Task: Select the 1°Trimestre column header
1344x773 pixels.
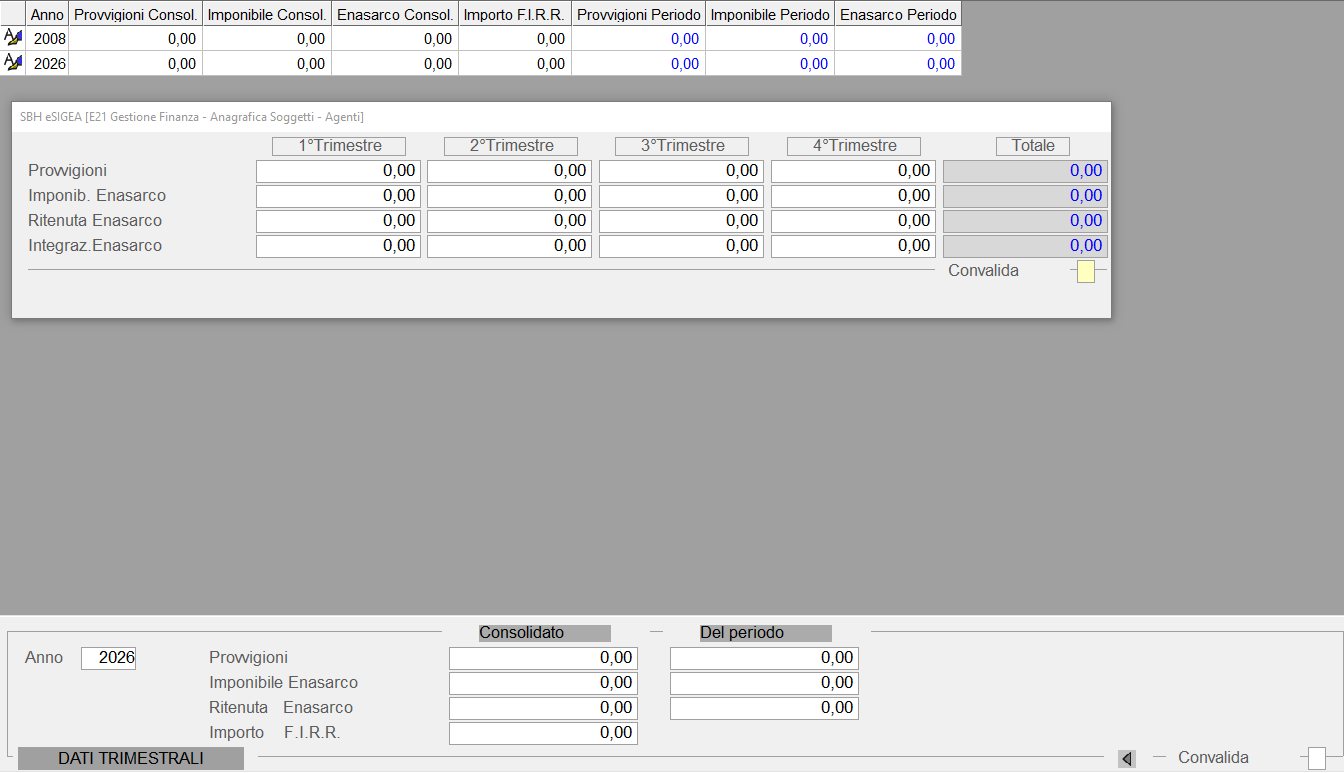Action: pyautogui.click(x=339, y=146)
